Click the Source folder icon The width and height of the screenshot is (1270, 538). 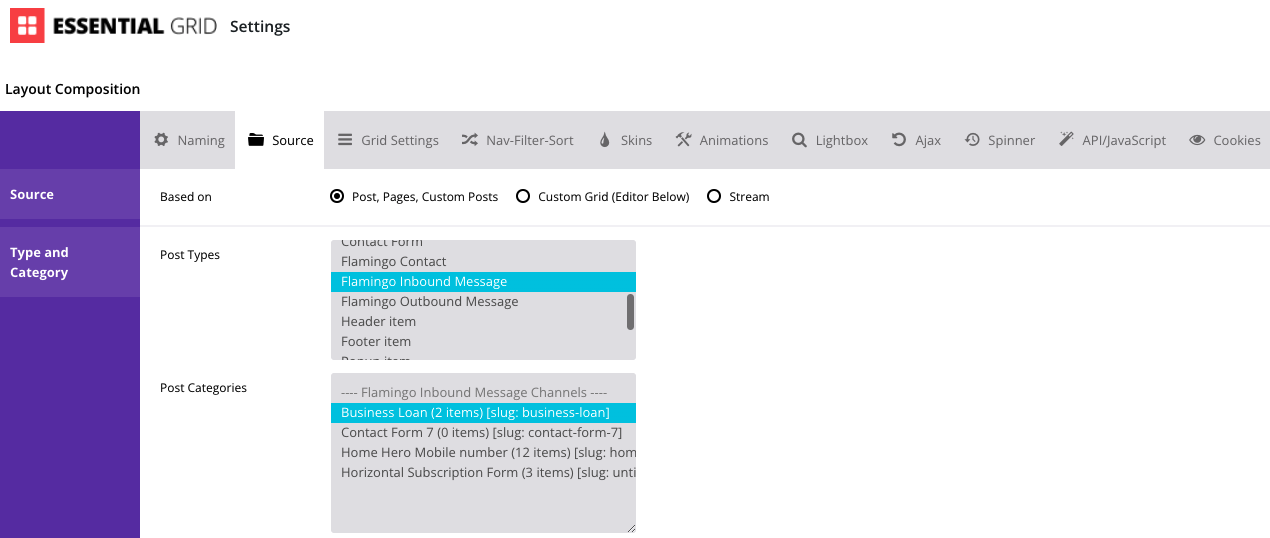pos(256,140)
